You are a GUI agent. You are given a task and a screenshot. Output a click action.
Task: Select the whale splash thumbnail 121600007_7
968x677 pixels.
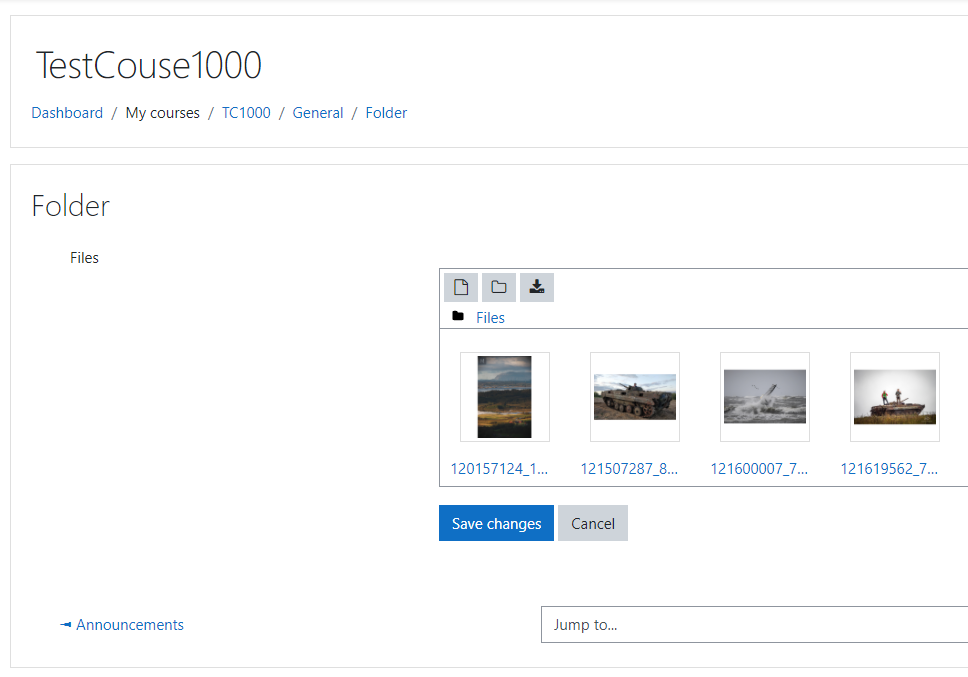point(765,397)
